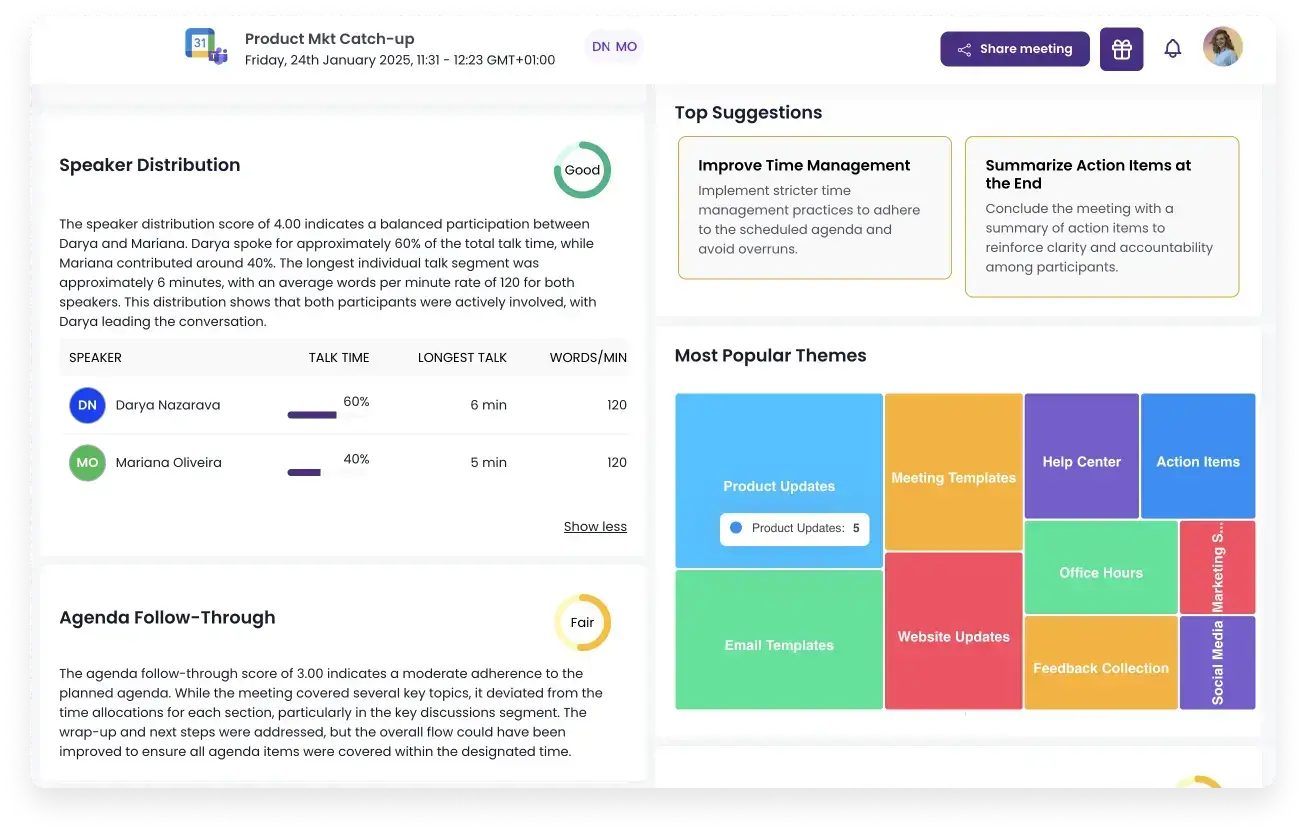This screenshot has height=833, width=1306.
Task: Open the 'Improve Time Management' suggestion card
Action: (814, 207)
